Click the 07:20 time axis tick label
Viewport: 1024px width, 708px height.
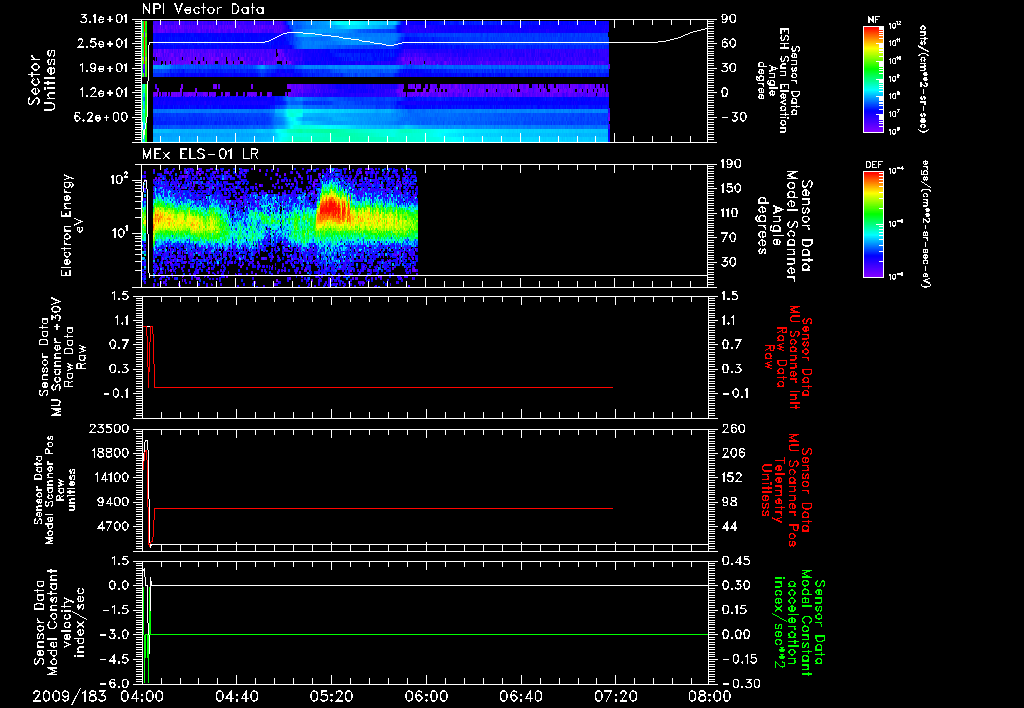[x=616, y=696]
